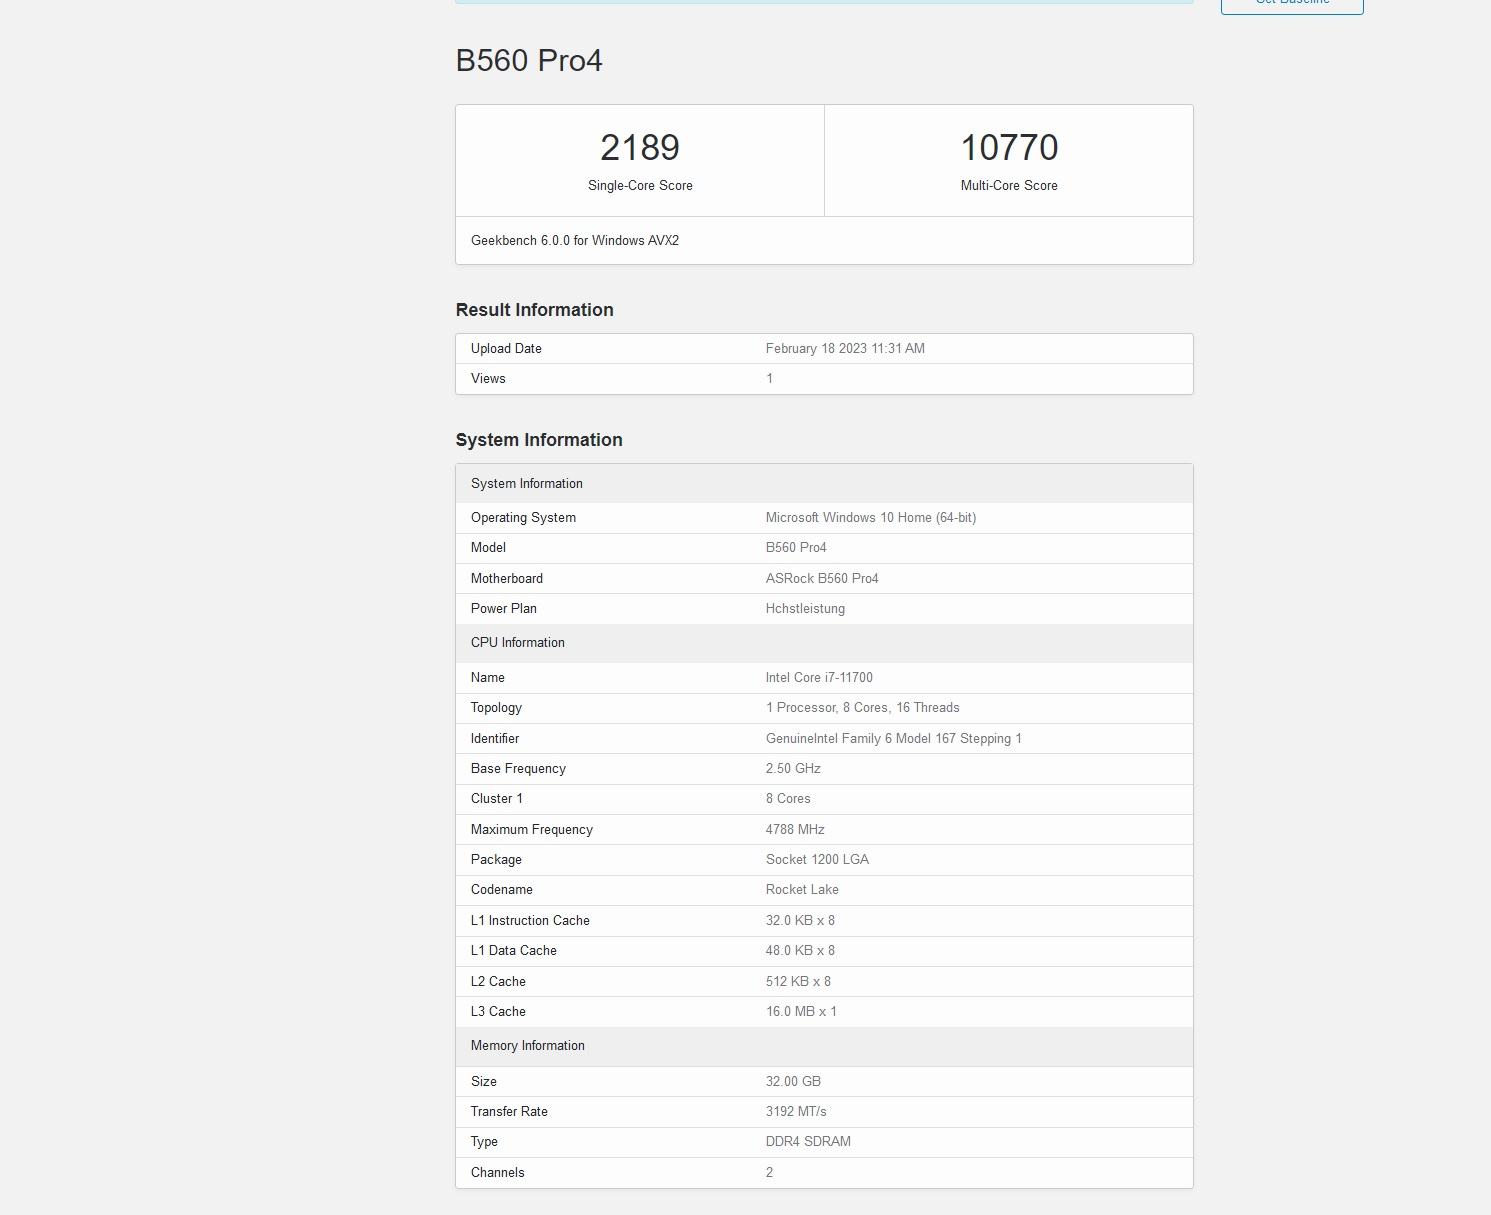Click the Memory Information table header
Image resolution: width=1491 pixels, height=1215 pixels.
tap(528, 1046)
